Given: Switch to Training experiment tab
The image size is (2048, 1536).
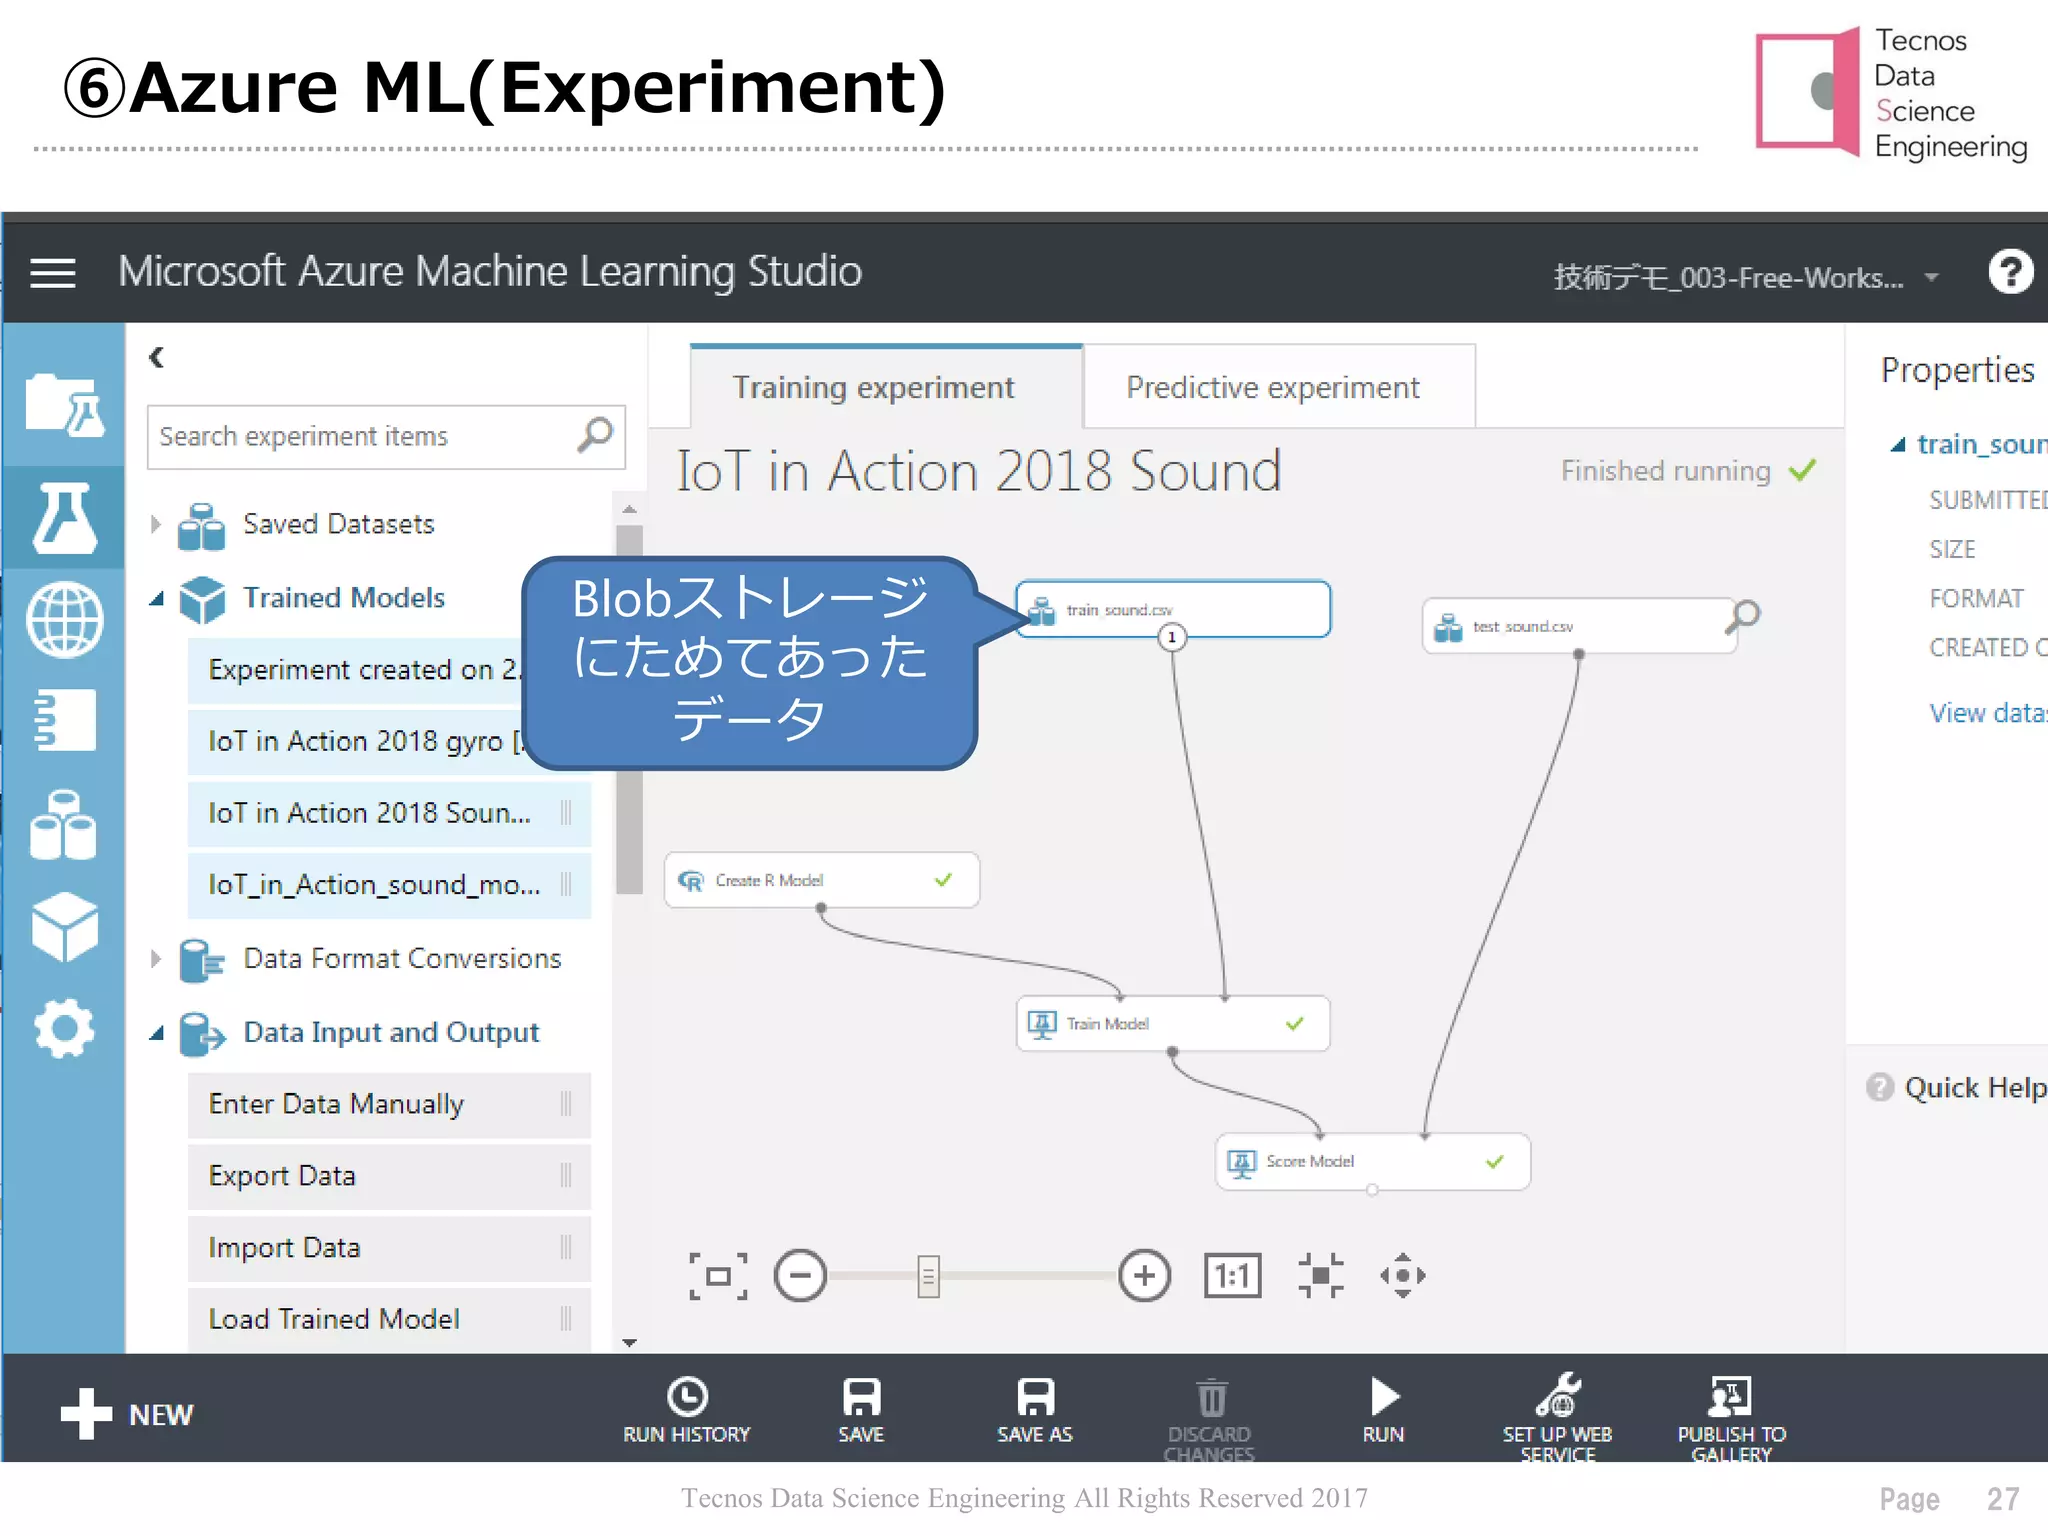Looking at the screenshot, I should coord(886,387).
